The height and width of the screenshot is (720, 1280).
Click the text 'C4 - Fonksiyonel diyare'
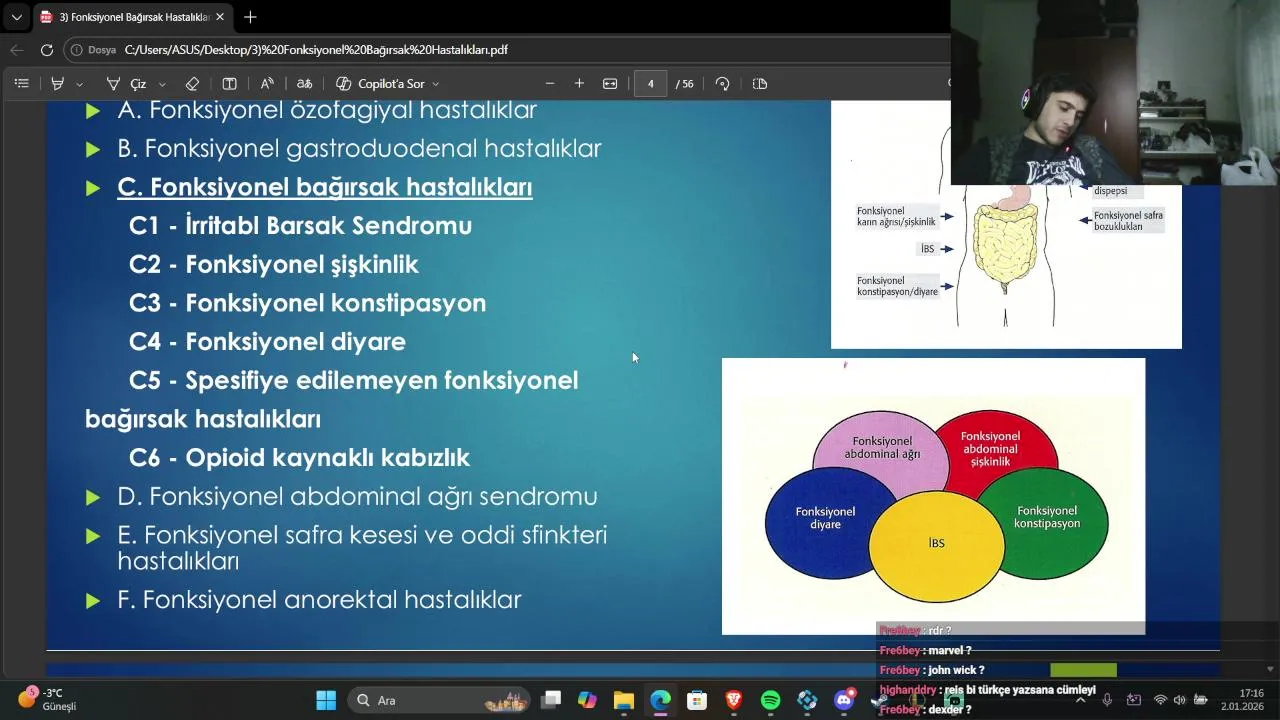point(267,342)
